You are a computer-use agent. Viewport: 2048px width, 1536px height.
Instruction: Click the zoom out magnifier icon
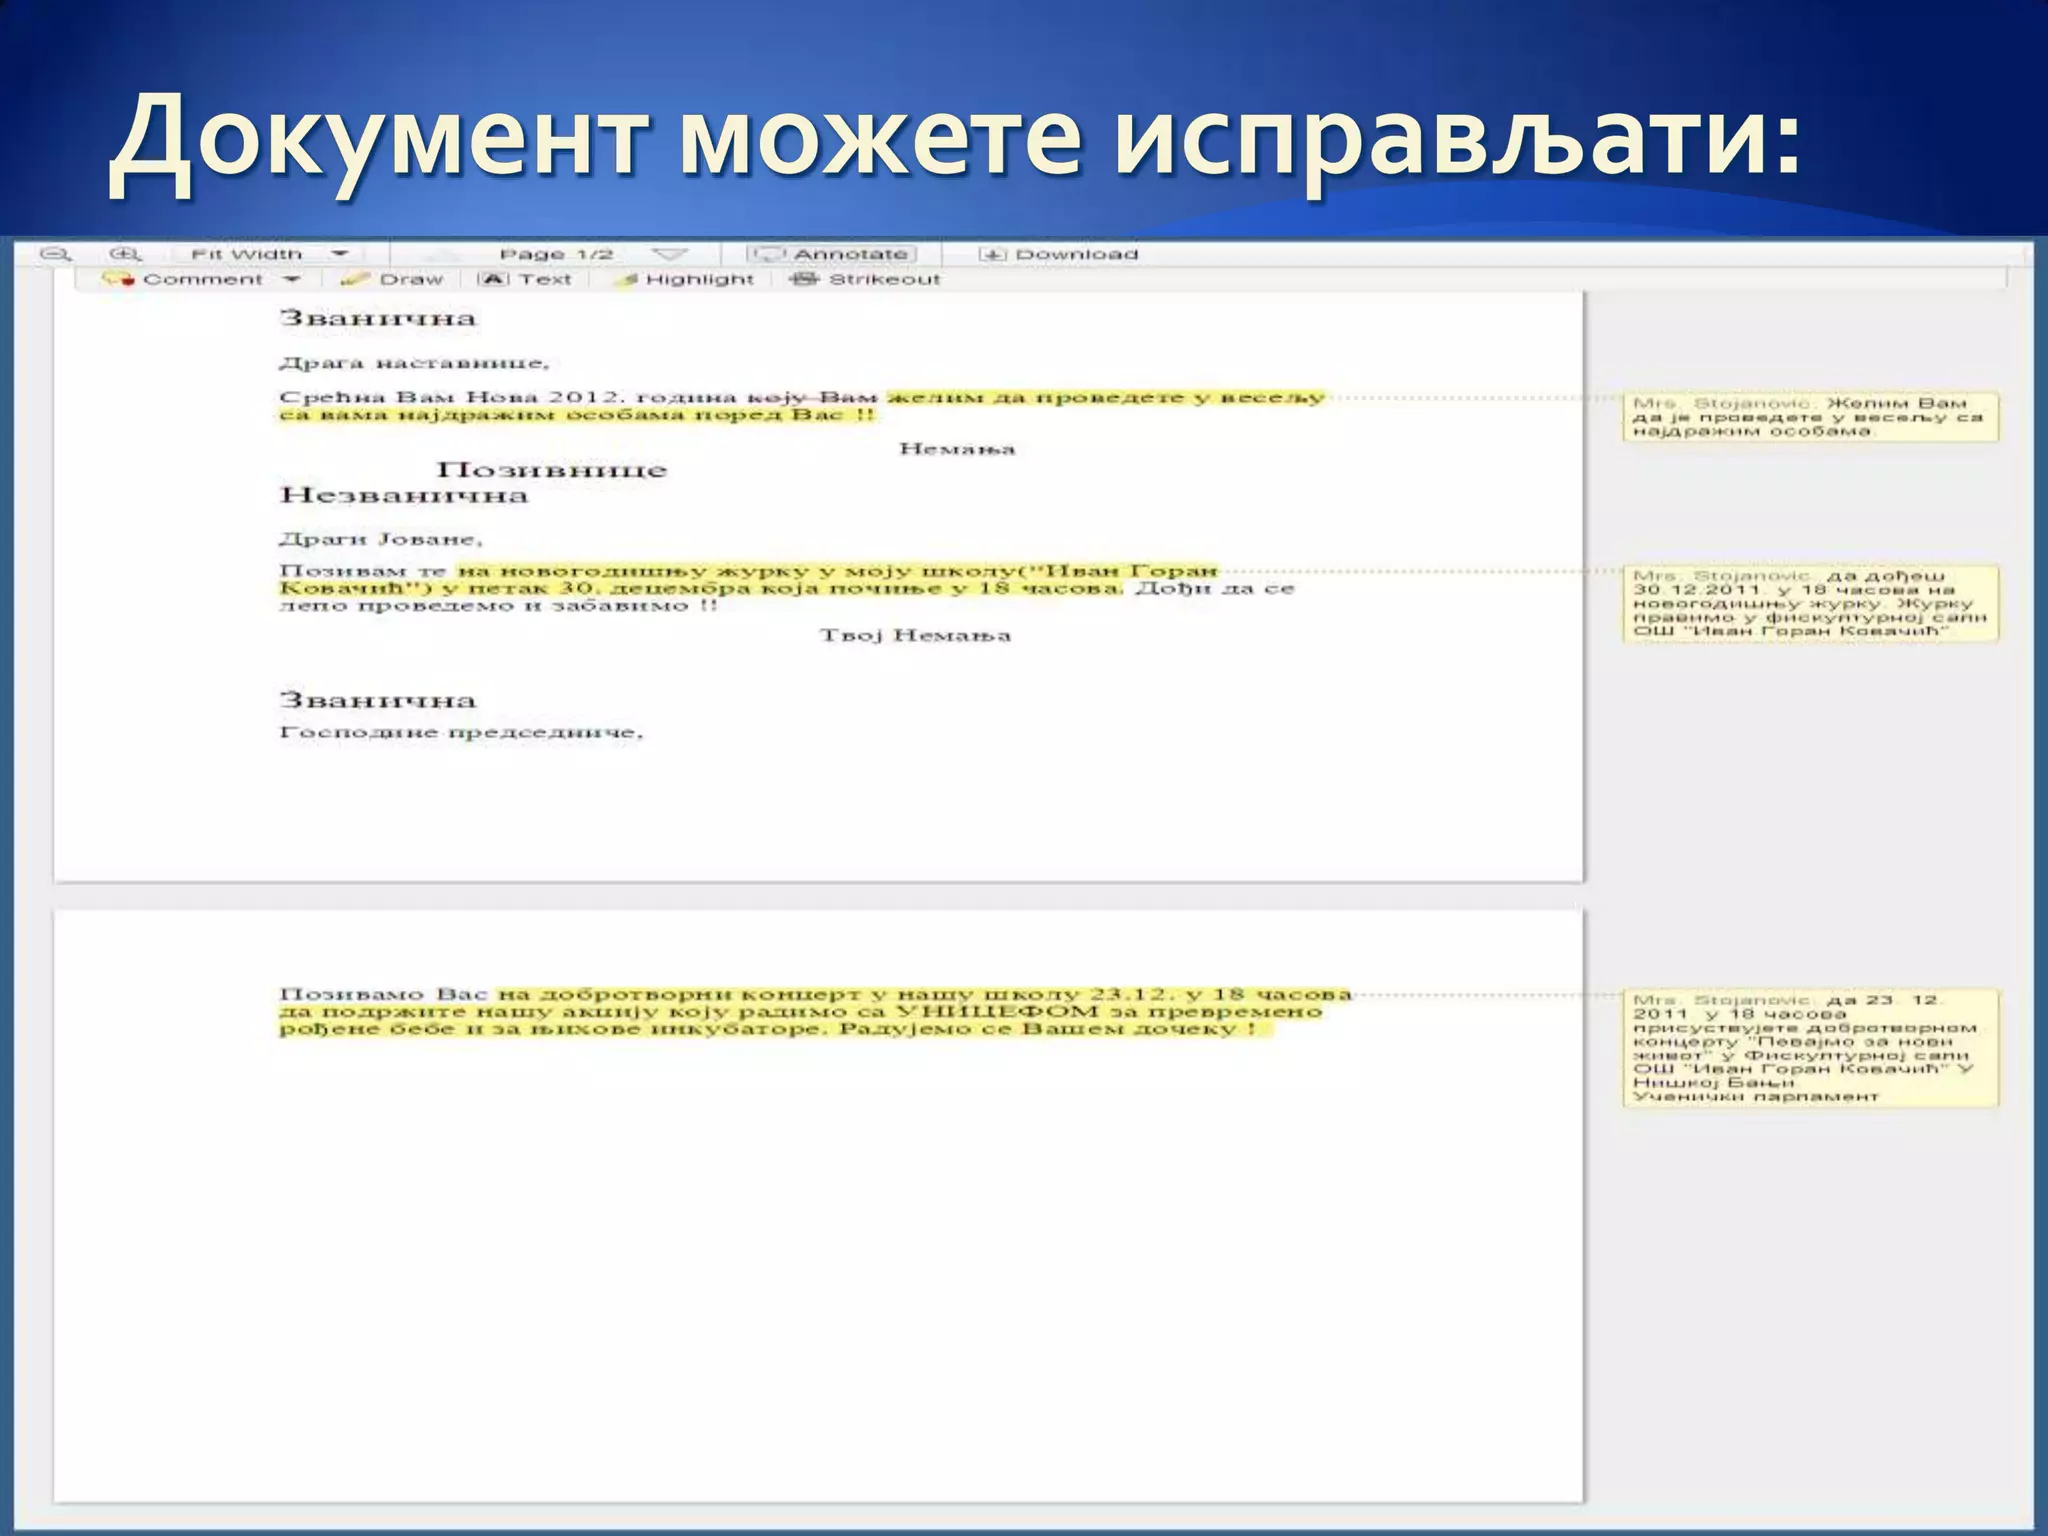pos(55,255)
